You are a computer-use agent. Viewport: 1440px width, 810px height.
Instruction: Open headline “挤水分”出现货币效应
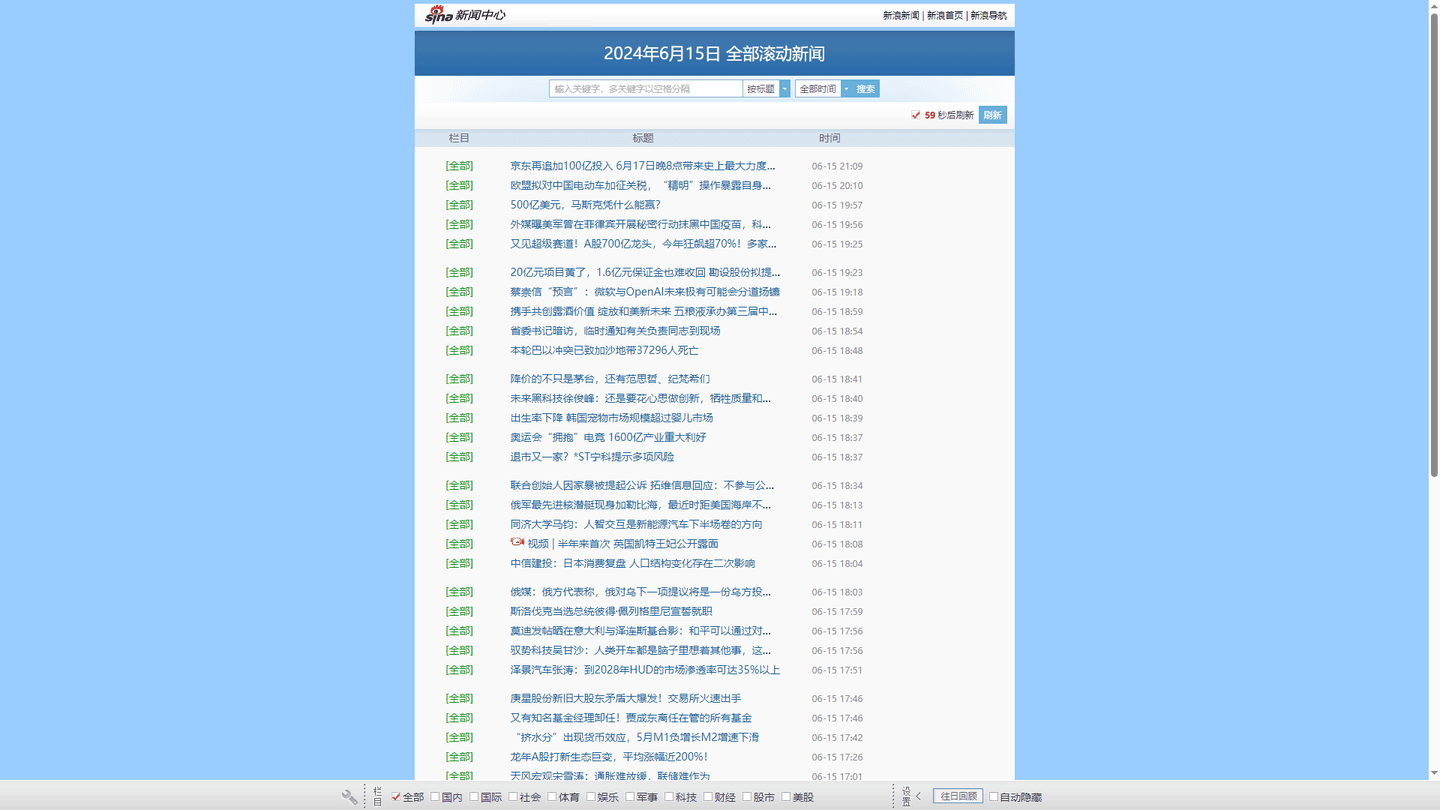(x=637, y=737)
